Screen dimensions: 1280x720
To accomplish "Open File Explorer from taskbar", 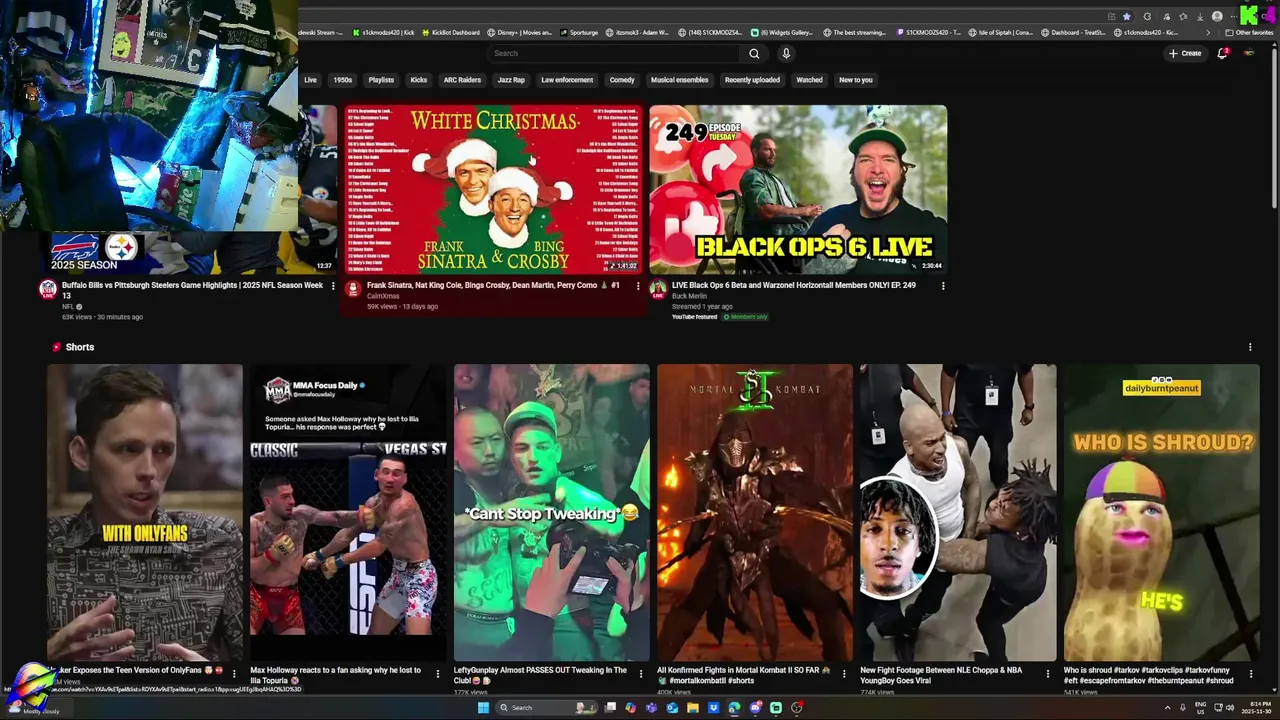I will tap(692, 708).
